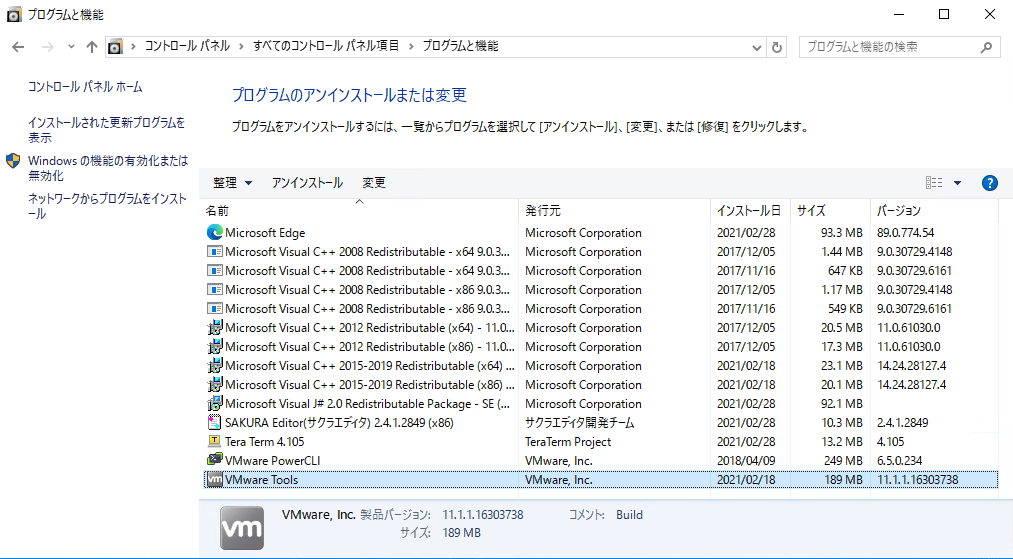Open help with the blue question mark
The height and width of the screenshot is (559, 1013).
tap(989, 183)
